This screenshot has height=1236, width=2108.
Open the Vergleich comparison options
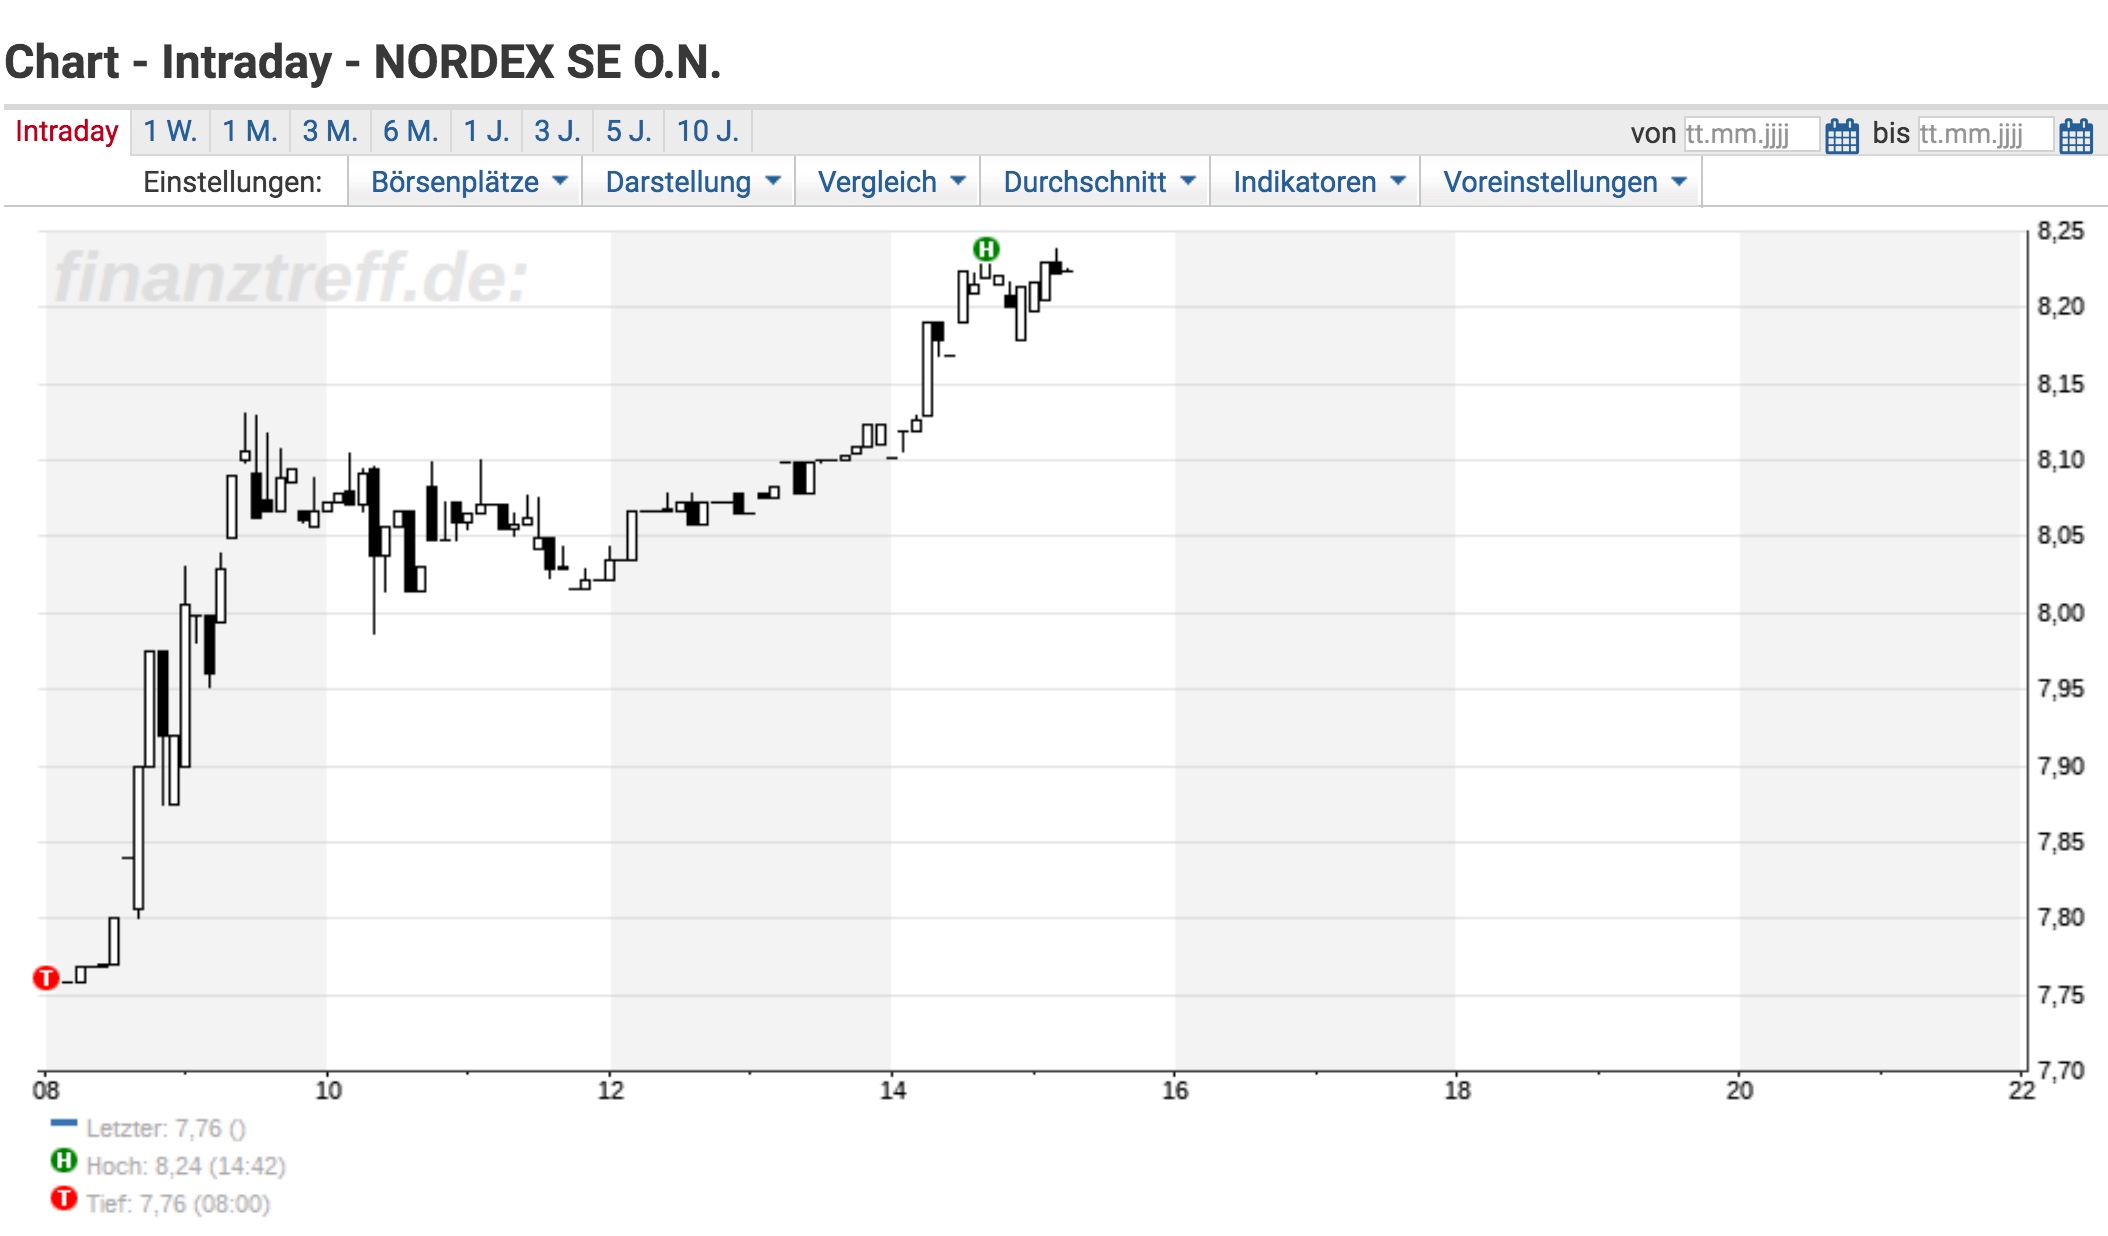pos(888,181)
